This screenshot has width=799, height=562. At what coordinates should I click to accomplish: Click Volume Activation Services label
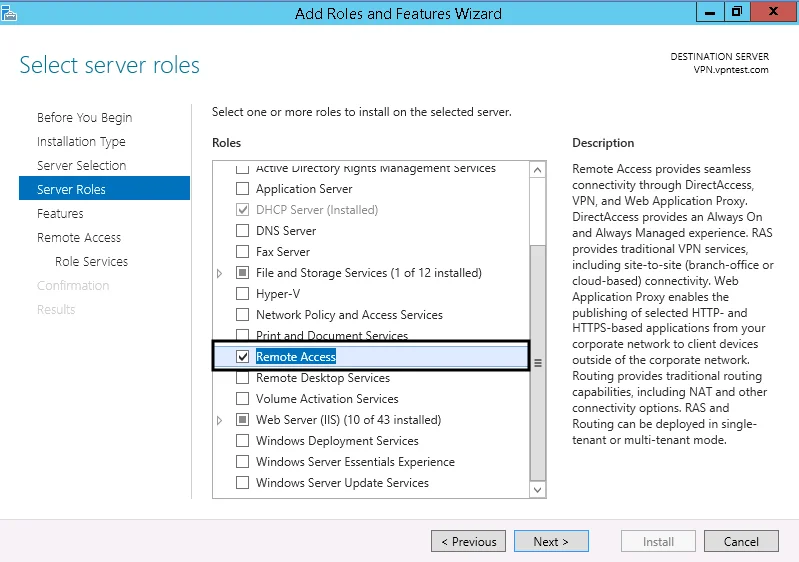pos(327,399)
